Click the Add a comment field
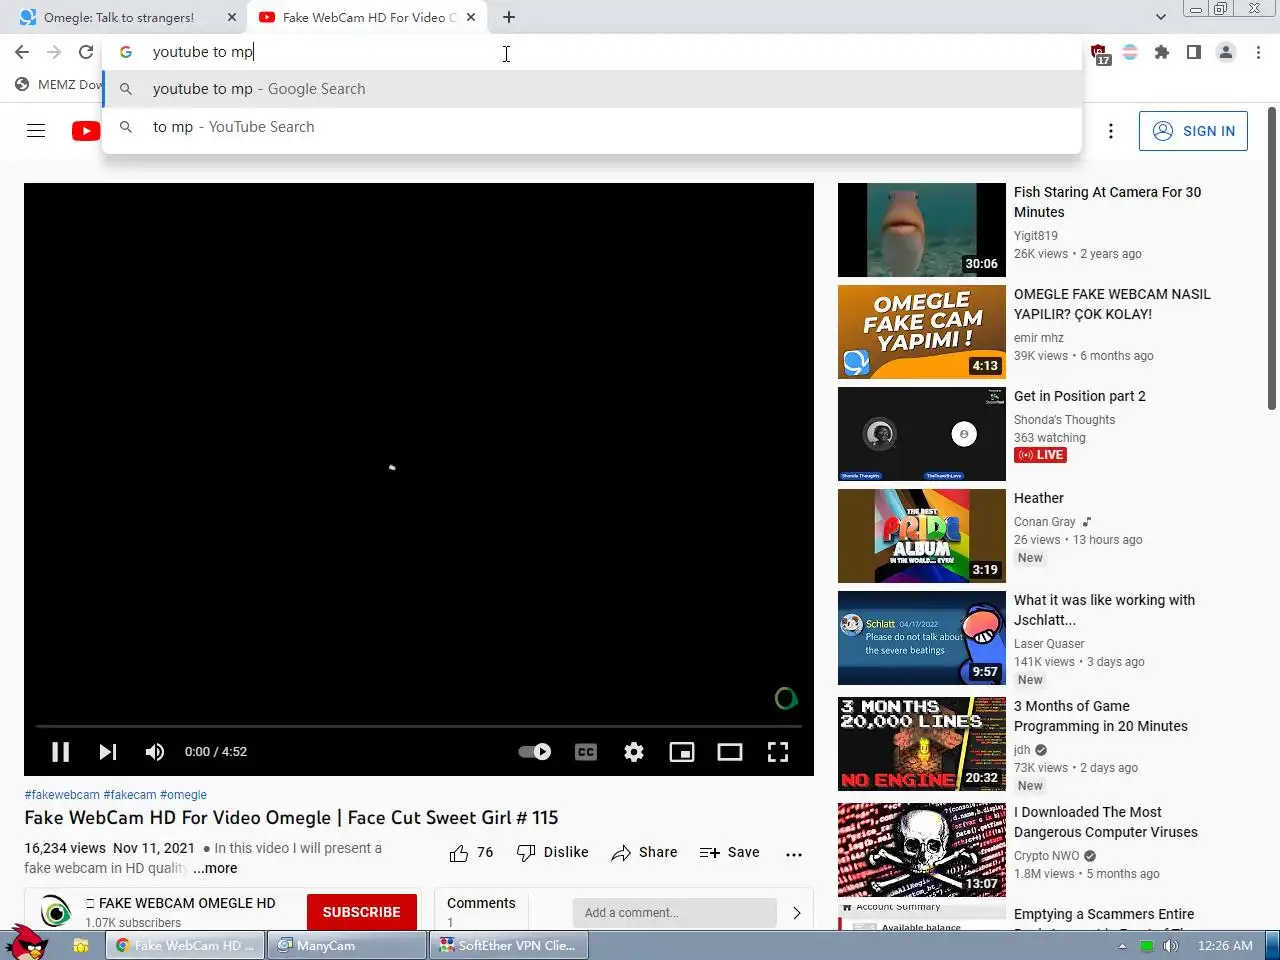Image resolution: width=1280 pixels, height=960 pixels. pos(675,913)
